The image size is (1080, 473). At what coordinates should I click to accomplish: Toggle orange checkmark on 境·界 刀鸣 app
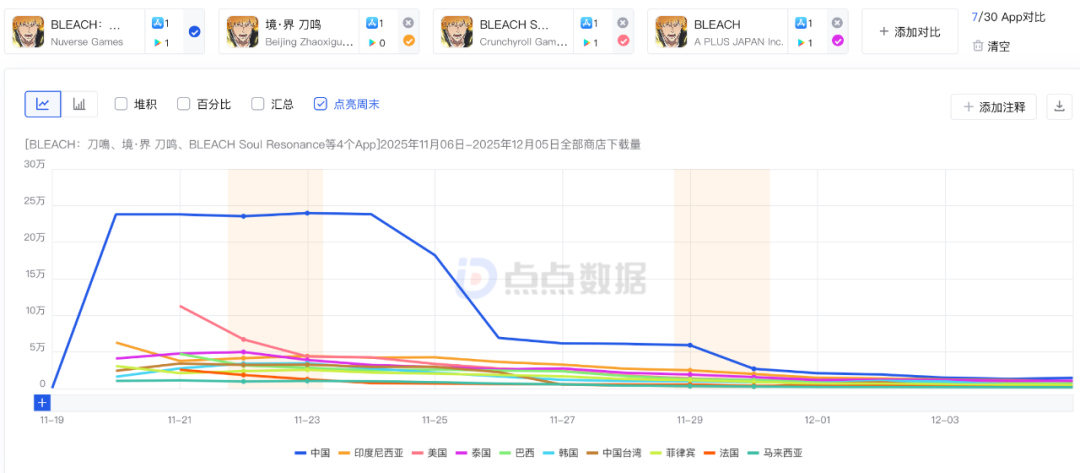click(408, 41)
